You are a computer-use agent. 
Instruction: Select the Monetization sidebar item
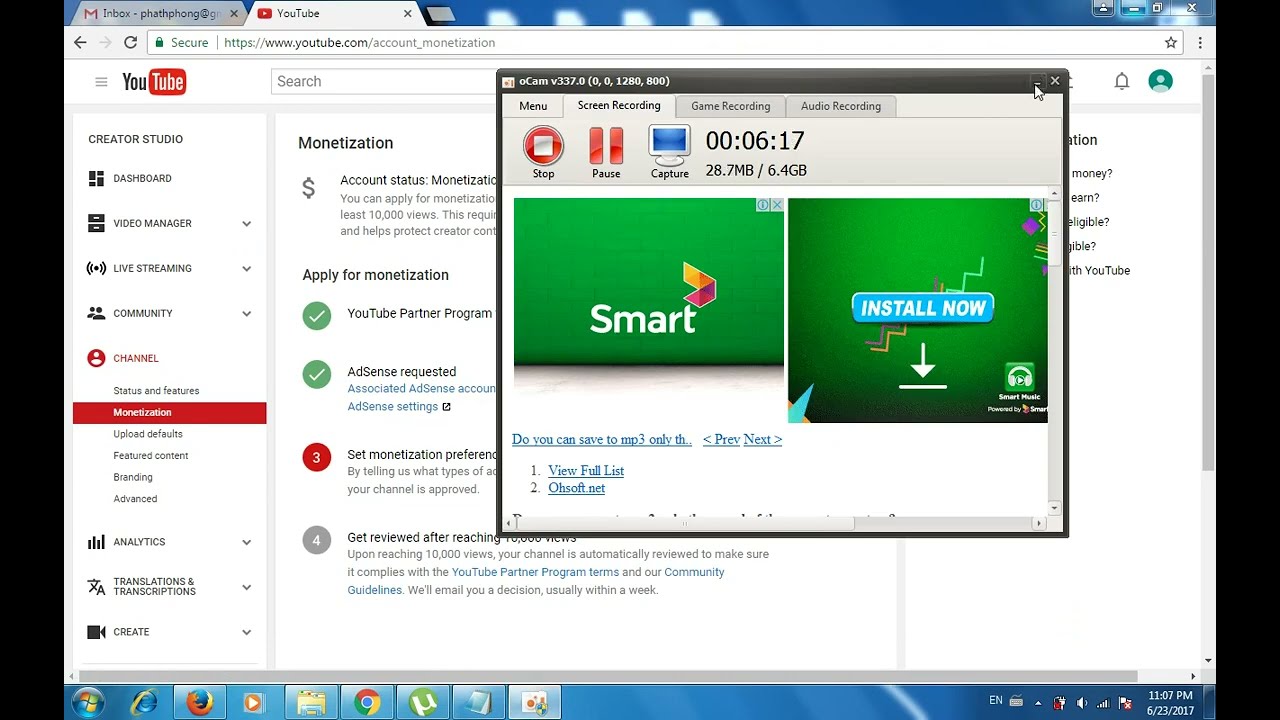coord(169,412)
